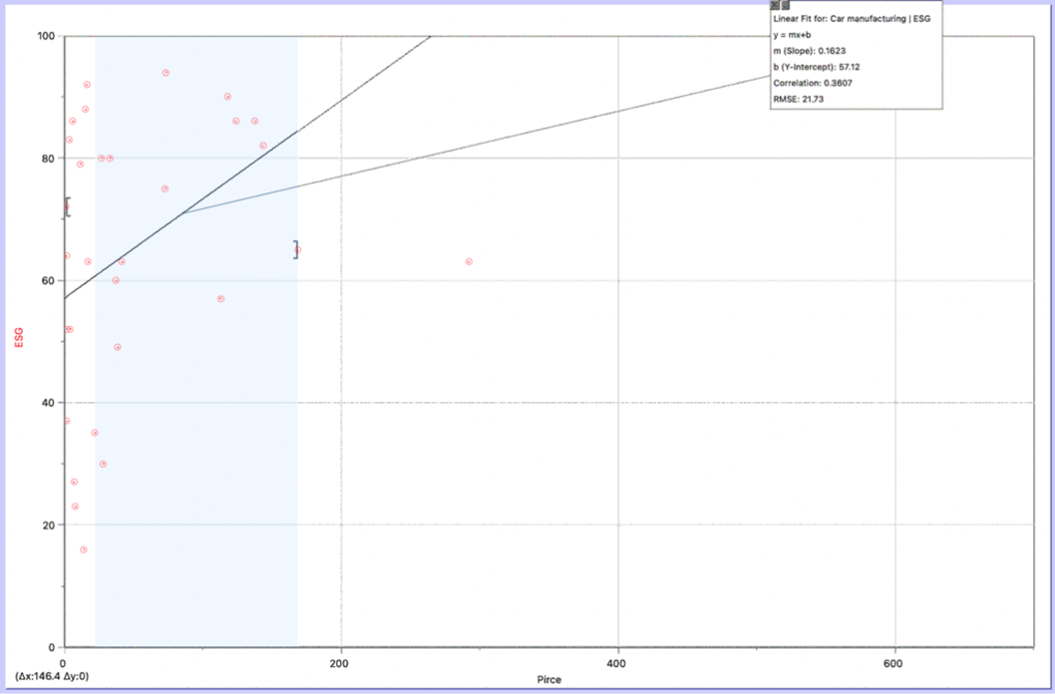Click the right bracket fit-range handle
Viewport: 1055px width, 694px height.
[296, 250]
